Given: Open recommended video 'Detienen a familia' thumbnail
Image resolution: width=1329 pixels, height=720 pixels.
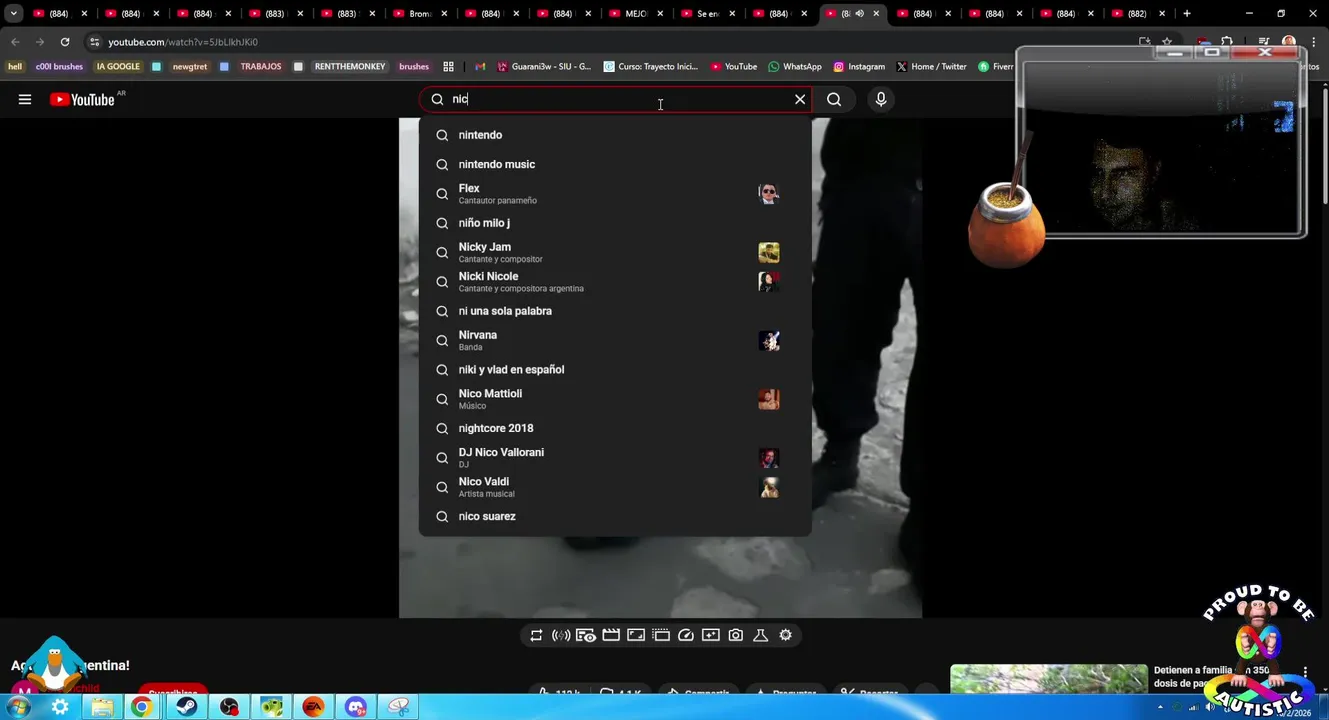Looking at the screenshot, I should click(x=1049, y=679).
